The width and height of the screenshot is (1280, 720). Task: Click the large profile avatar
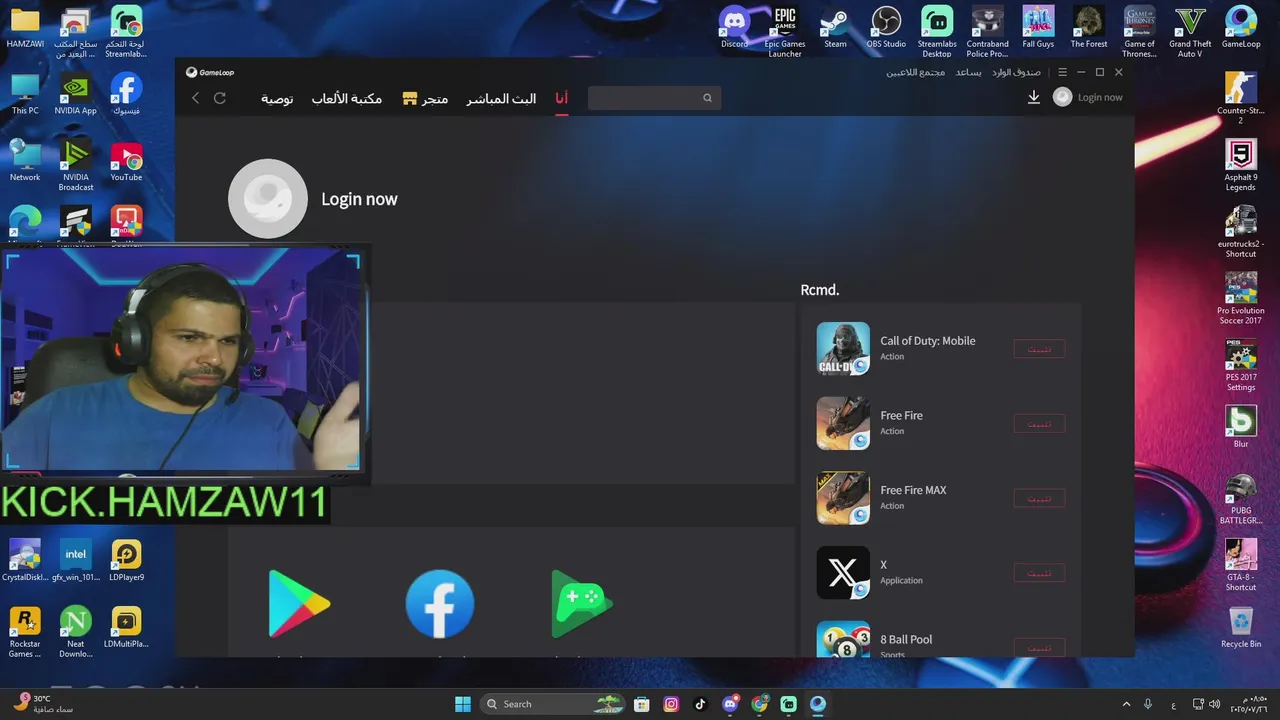(268, 198)
